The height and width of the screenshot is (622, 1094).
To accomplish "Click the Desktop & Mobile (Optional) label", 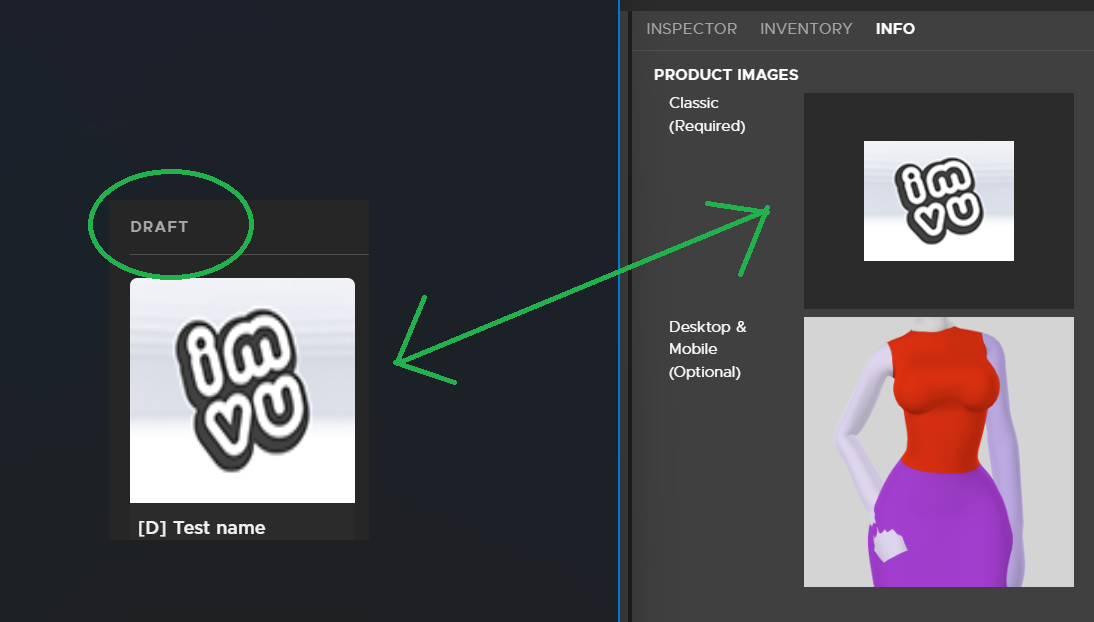I will [x=707, y=349].
